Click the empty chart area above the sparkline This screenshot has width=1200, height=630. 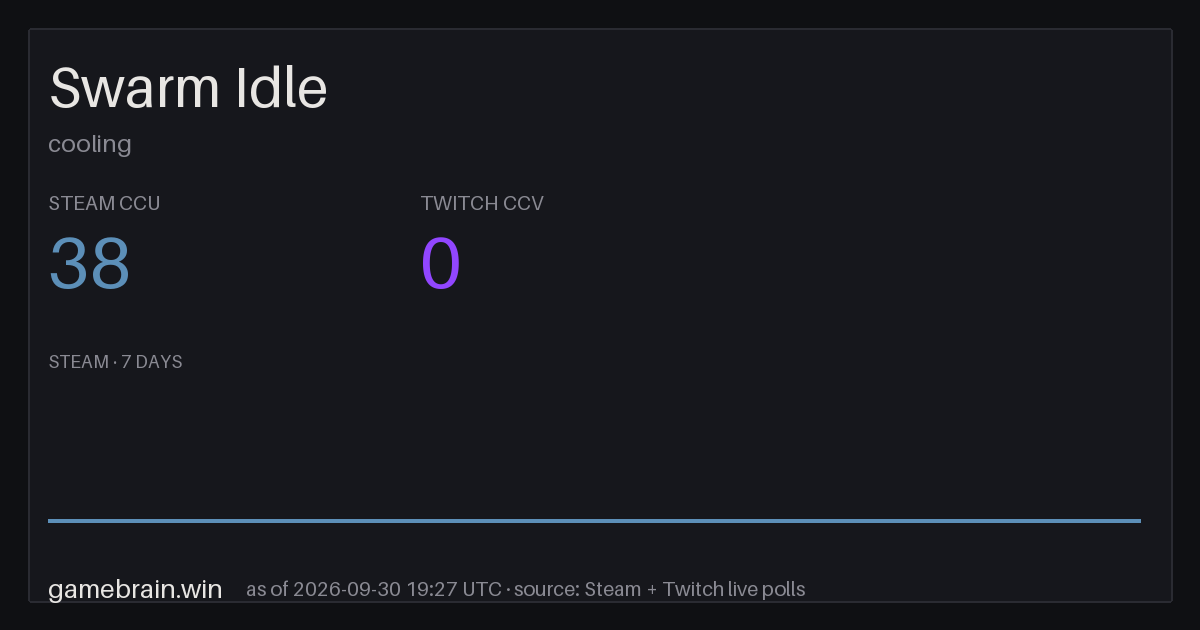point(594,445)
